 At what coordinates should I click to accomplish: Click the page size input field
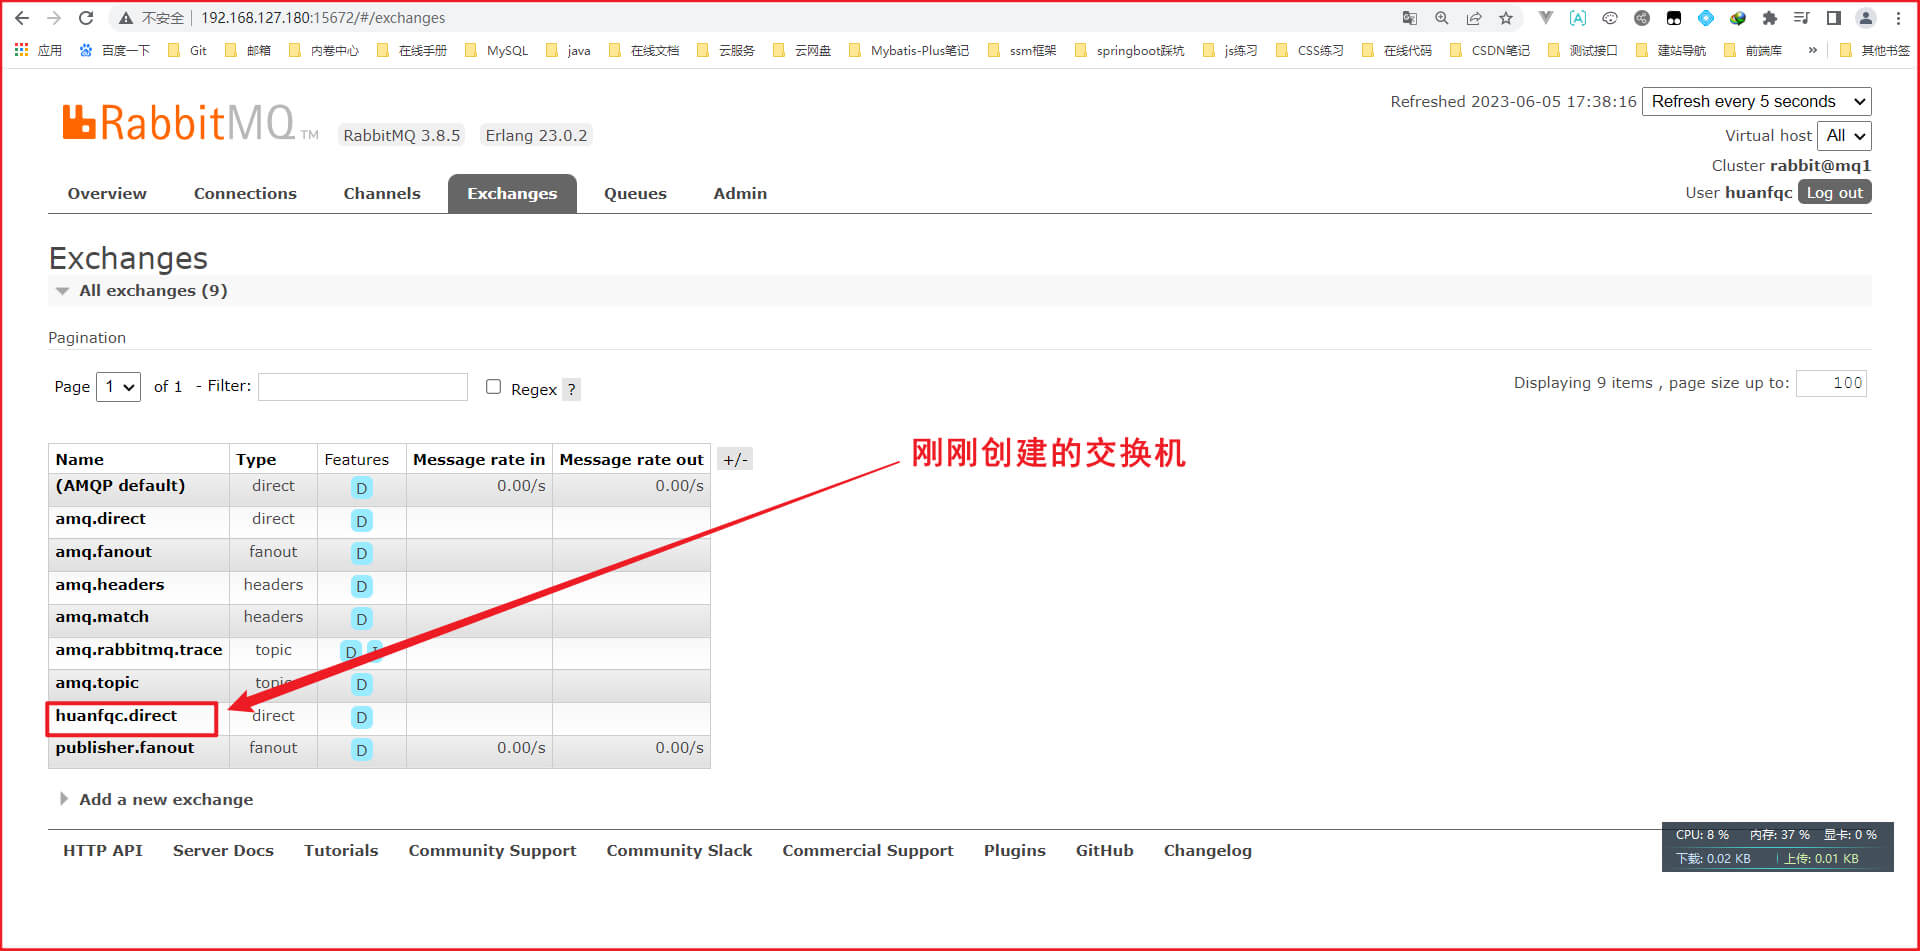coord(1831,383)
